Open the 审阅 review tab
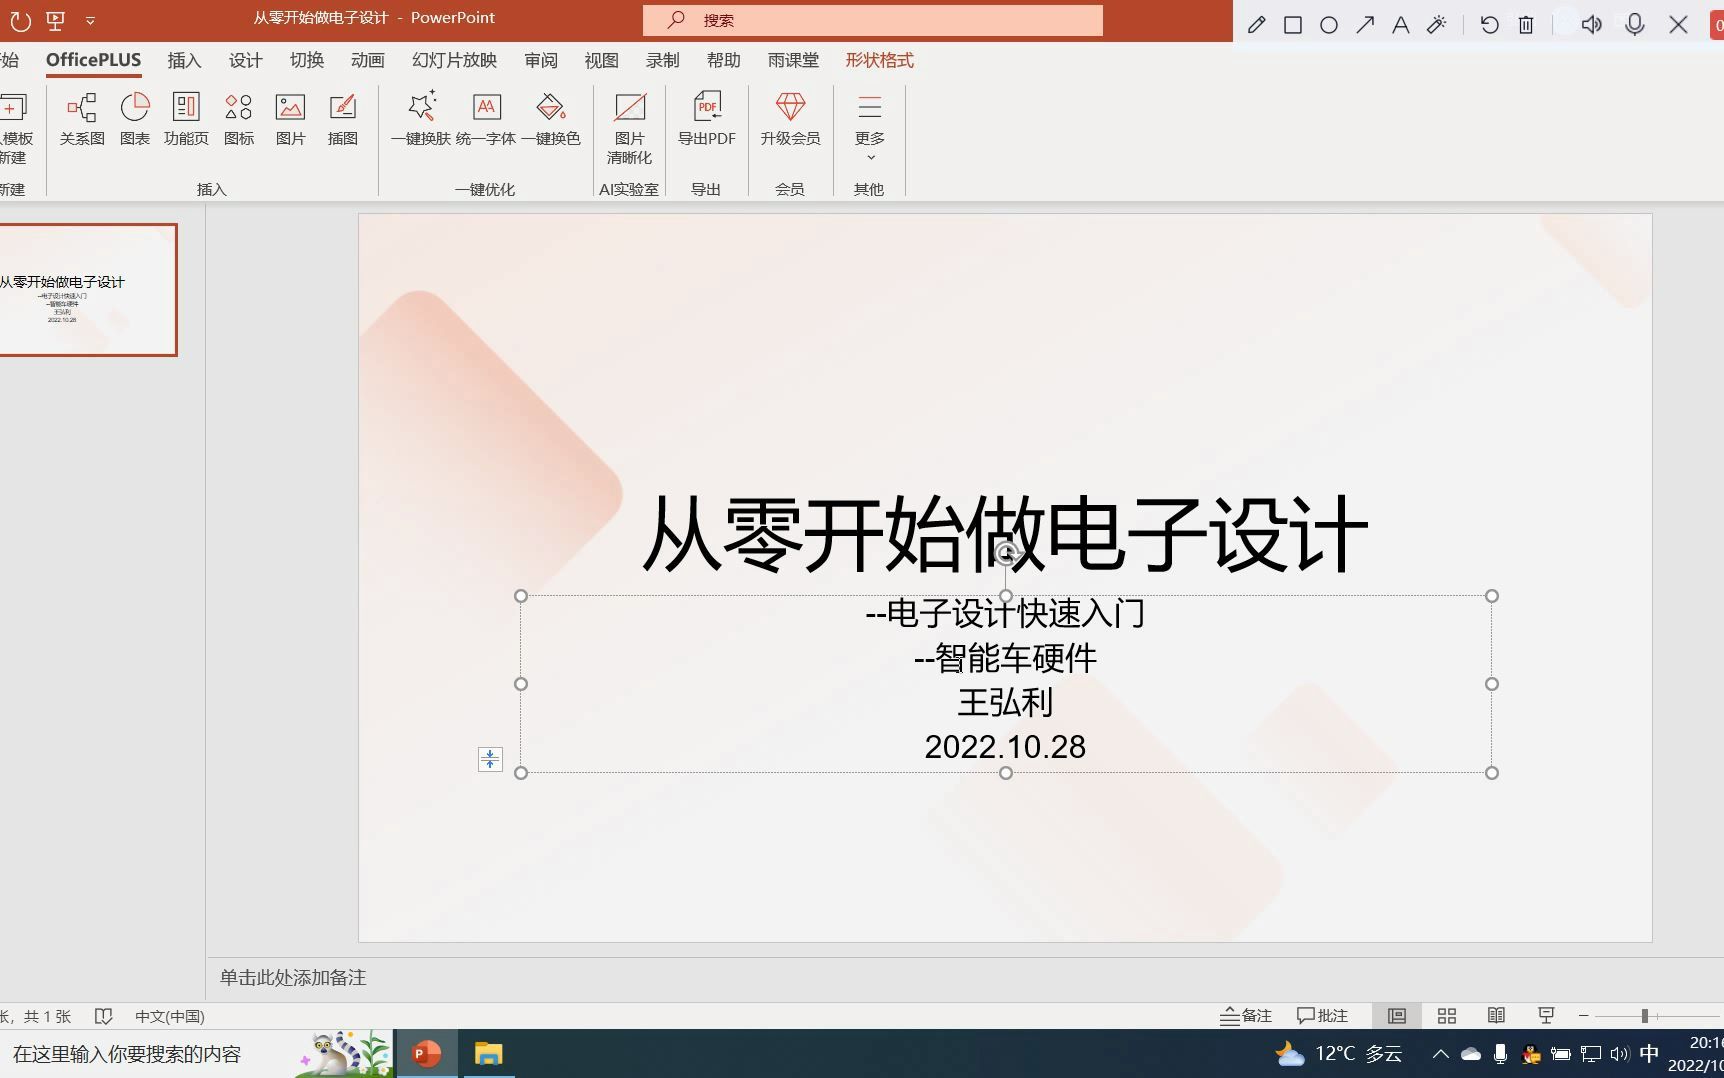The height and width of the screenshot is (1078, 1724). [x=541, y=60]
